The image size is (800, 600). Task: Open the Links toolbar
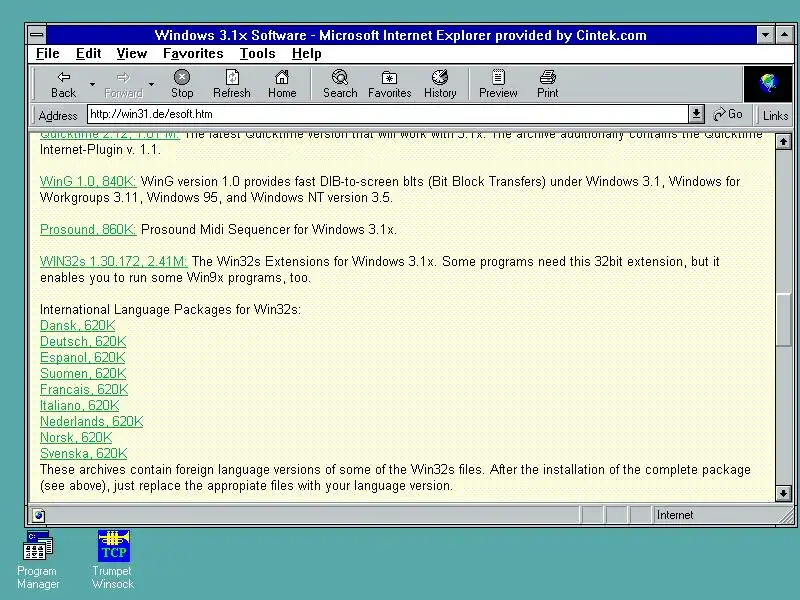[x=776, y=115]
